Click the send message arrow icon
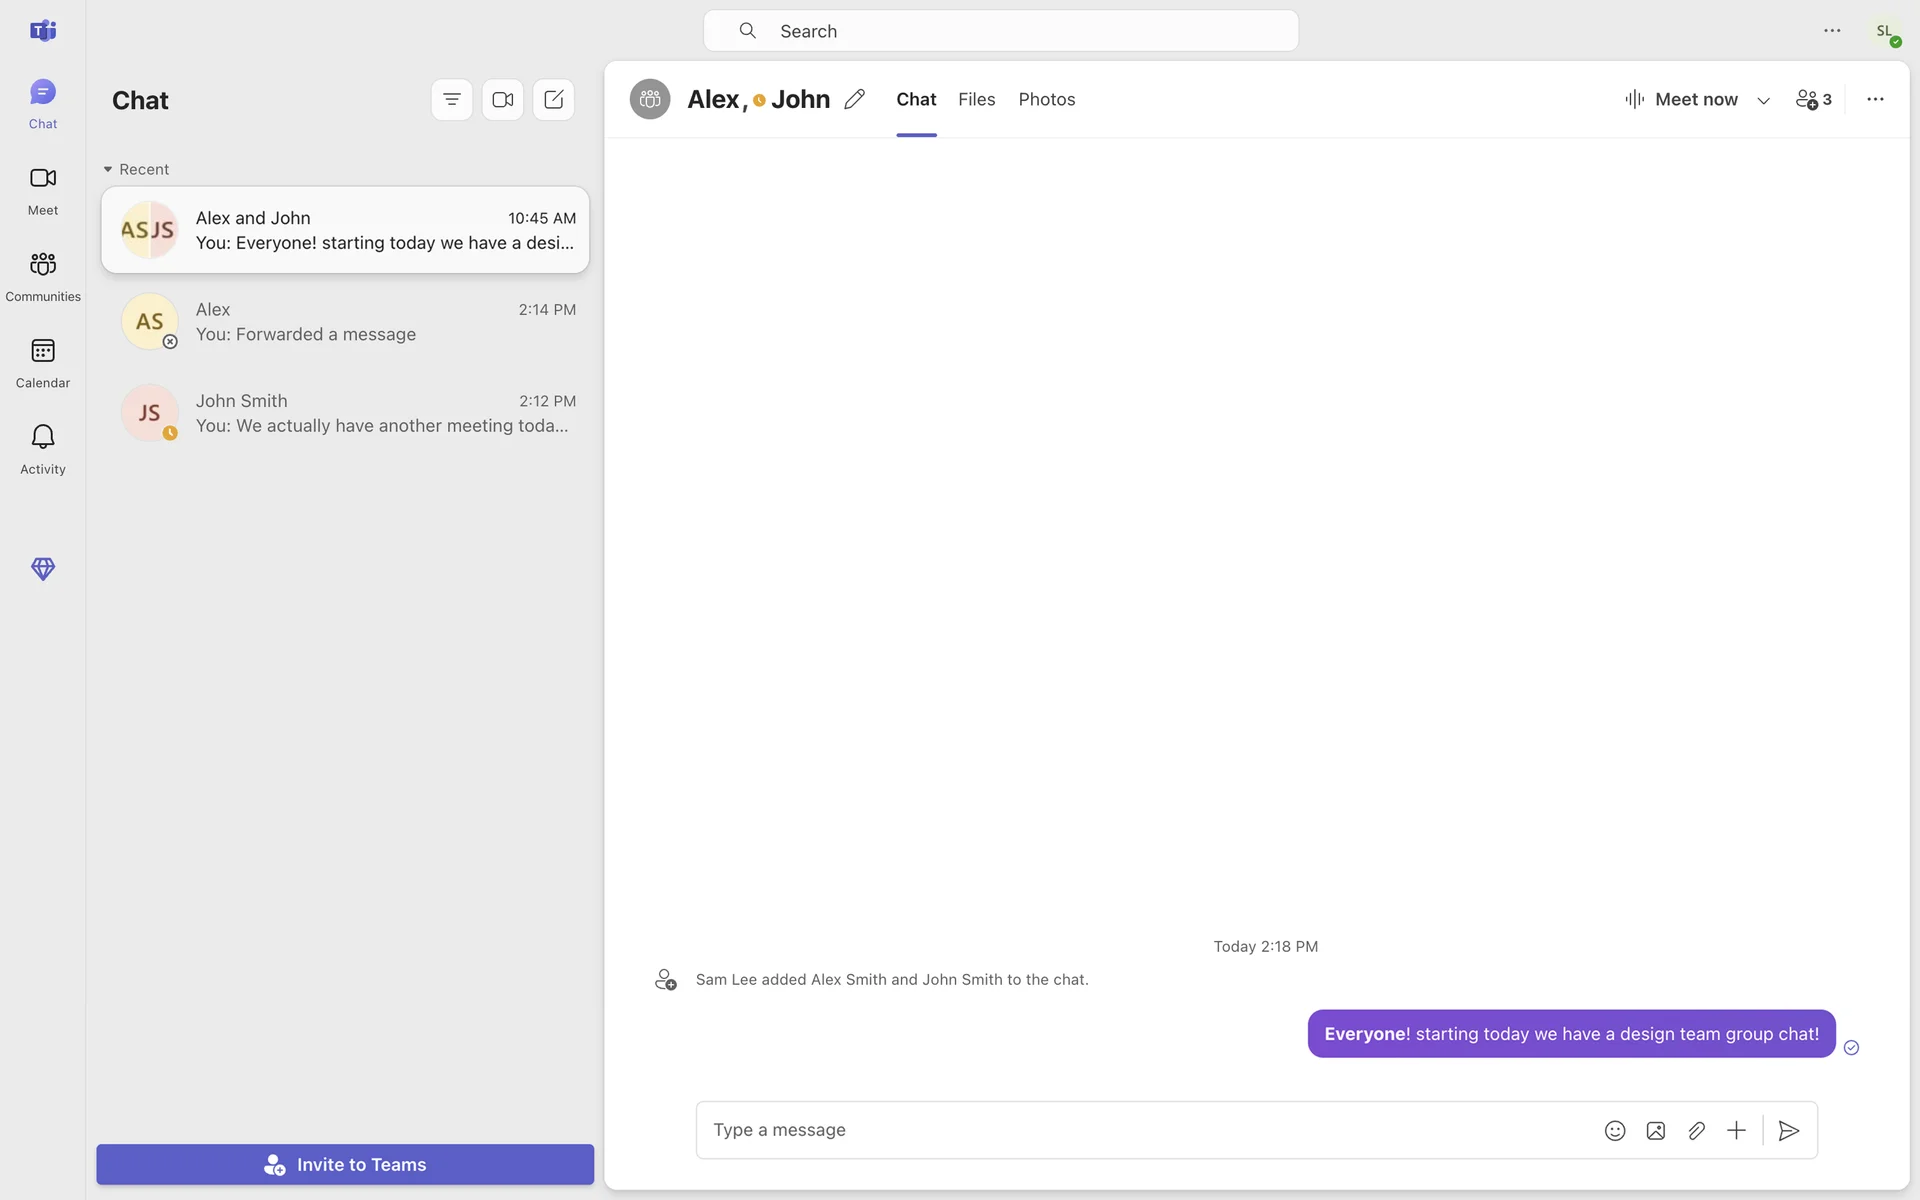 (x=1789, y=1130)
